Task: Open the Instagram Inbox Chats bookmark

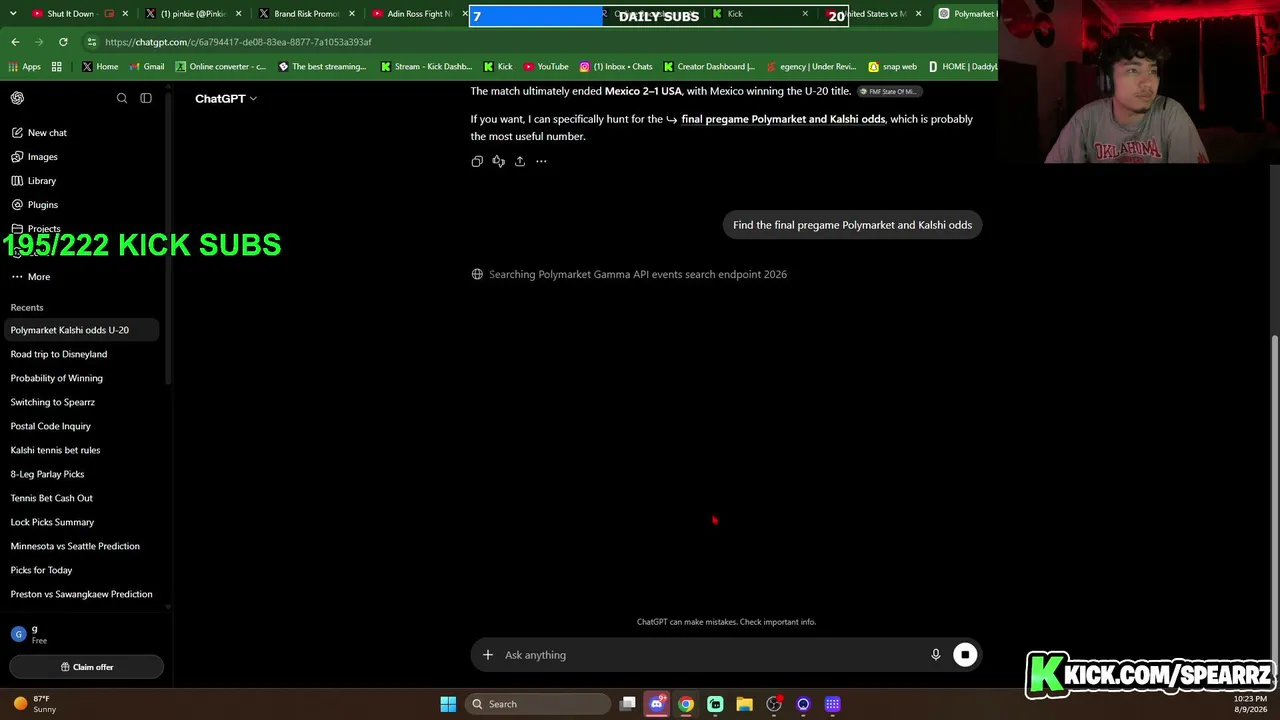Action: pos(616,67)
